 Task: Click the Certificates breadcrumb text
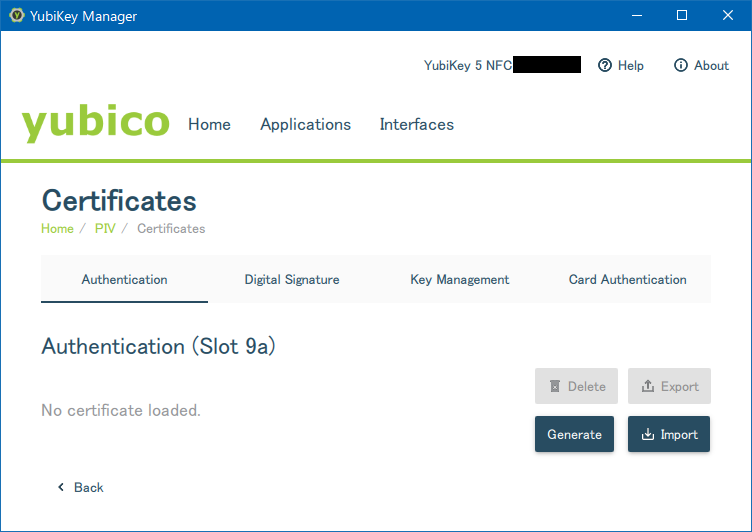[x=171, y=228]
